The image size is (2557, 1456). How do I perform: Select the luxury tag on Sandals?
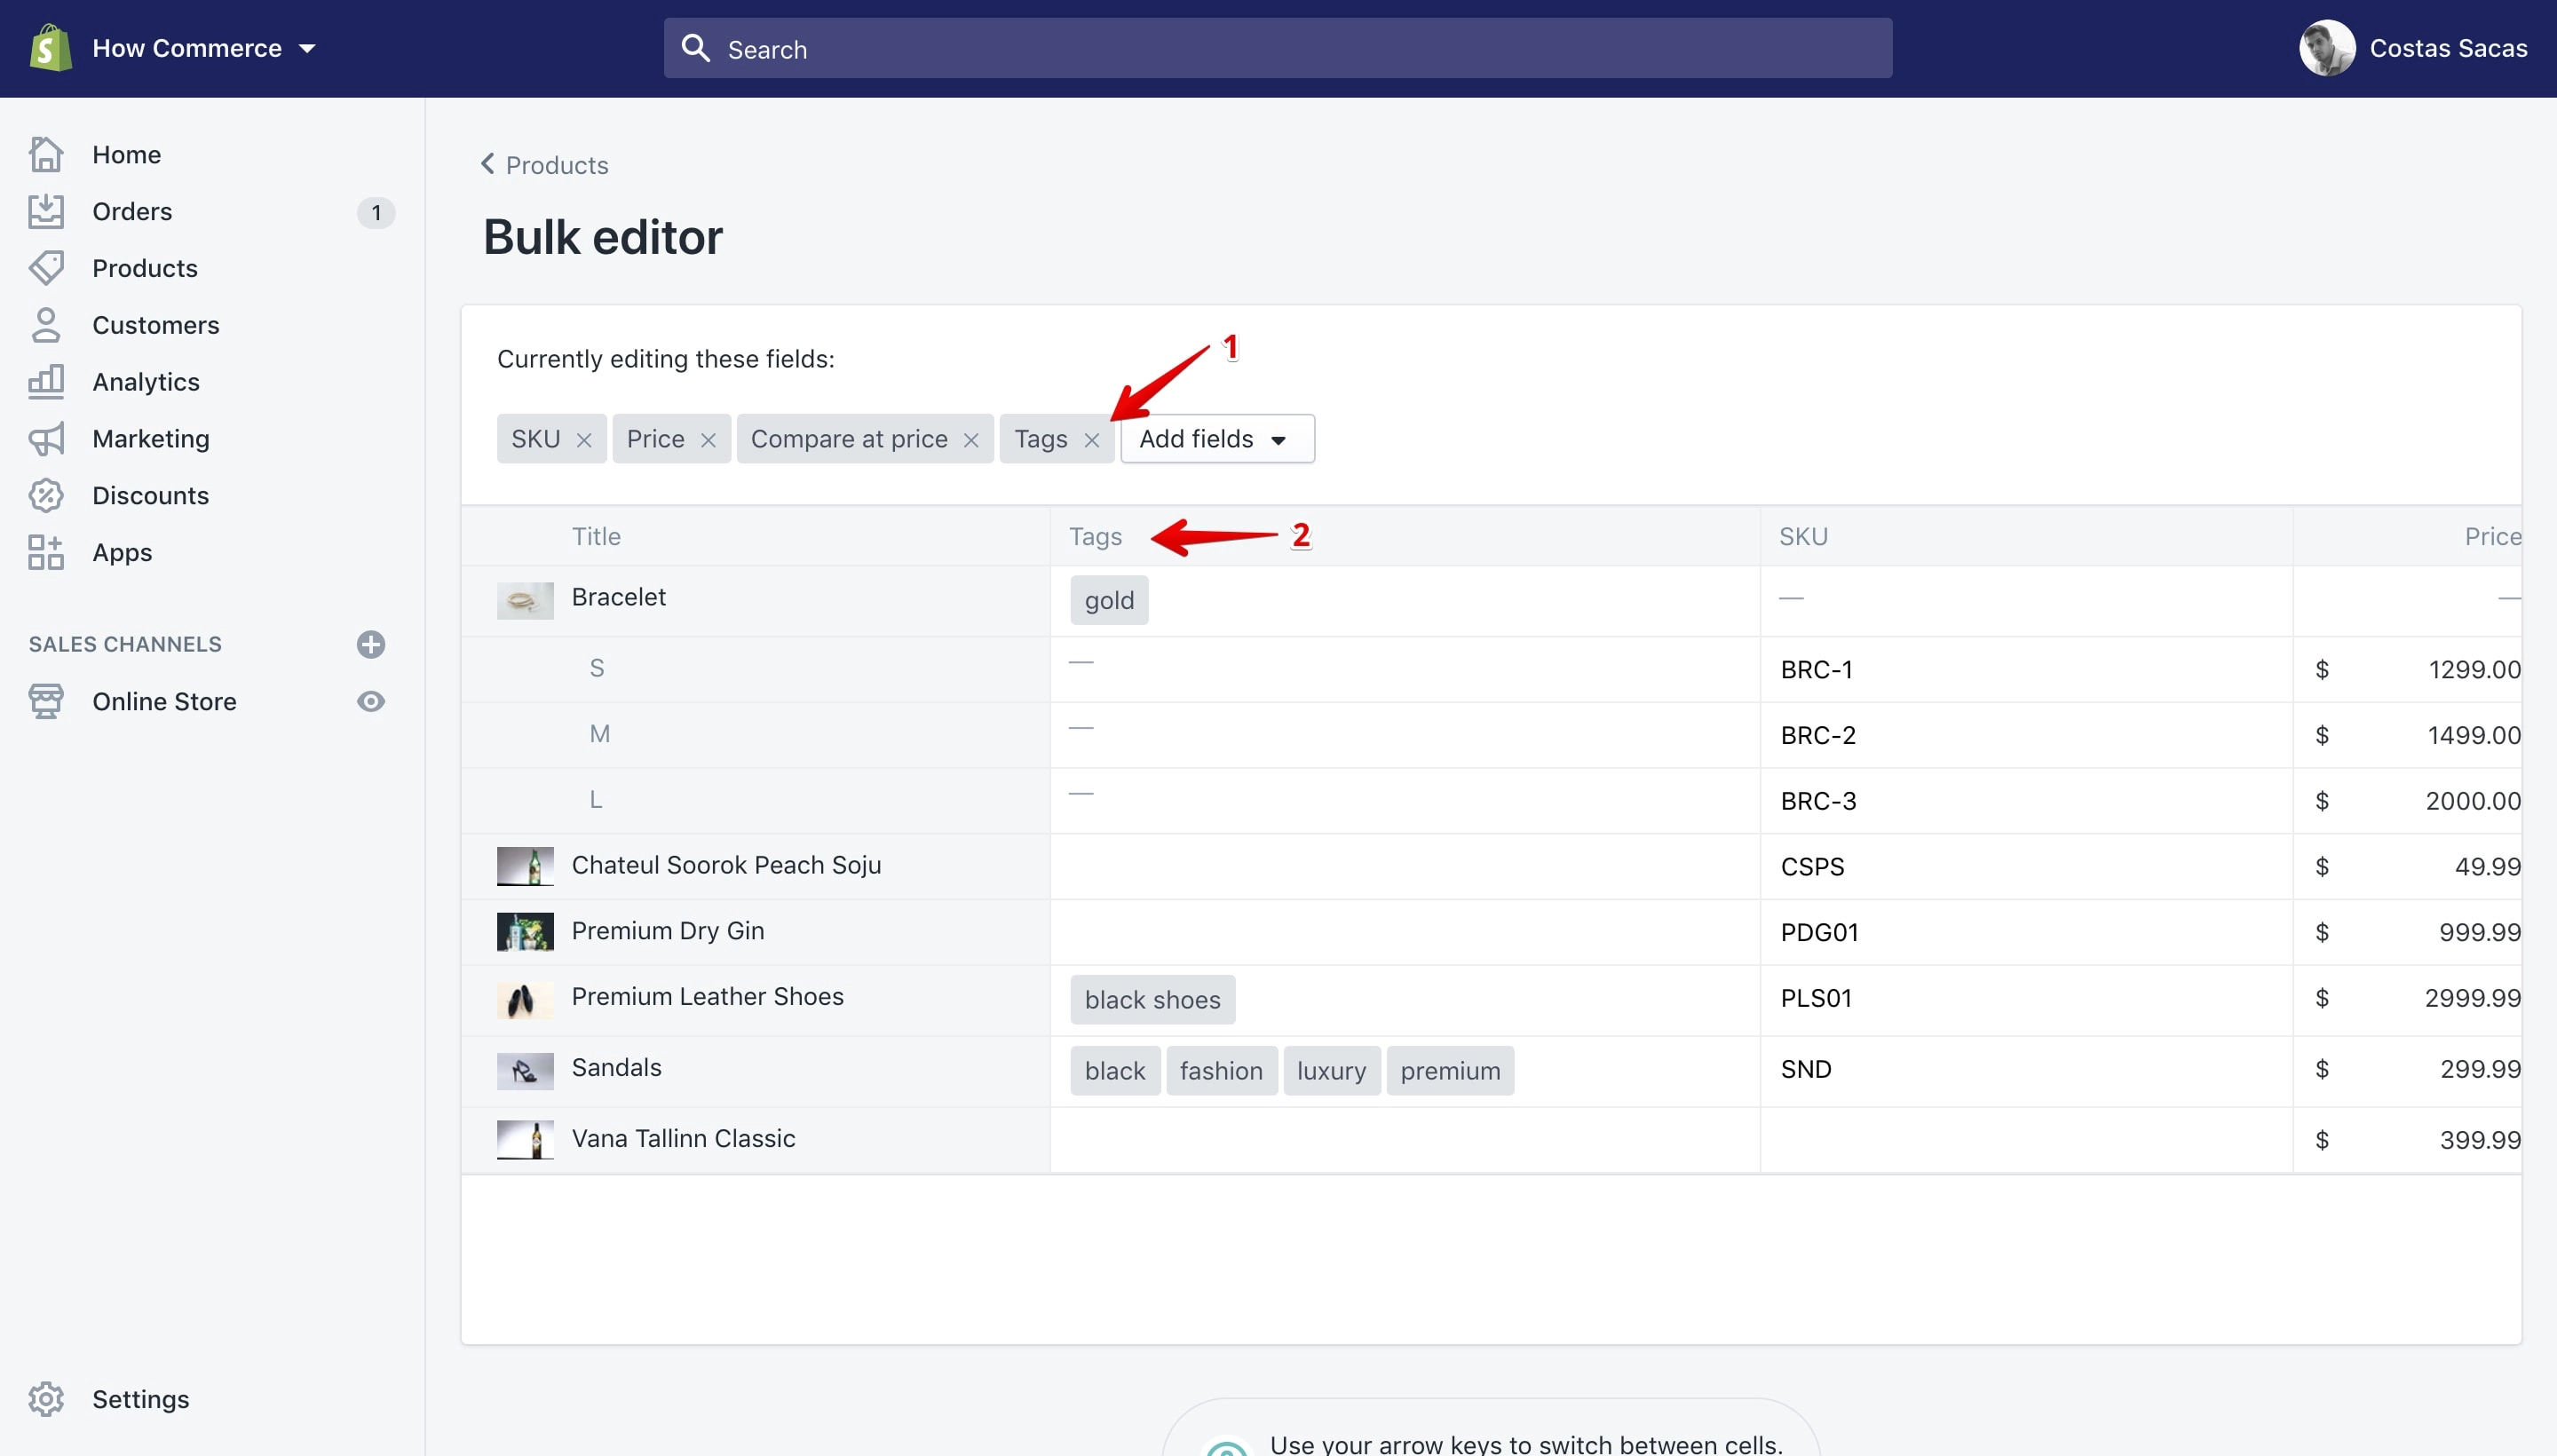point(1331,1071)
